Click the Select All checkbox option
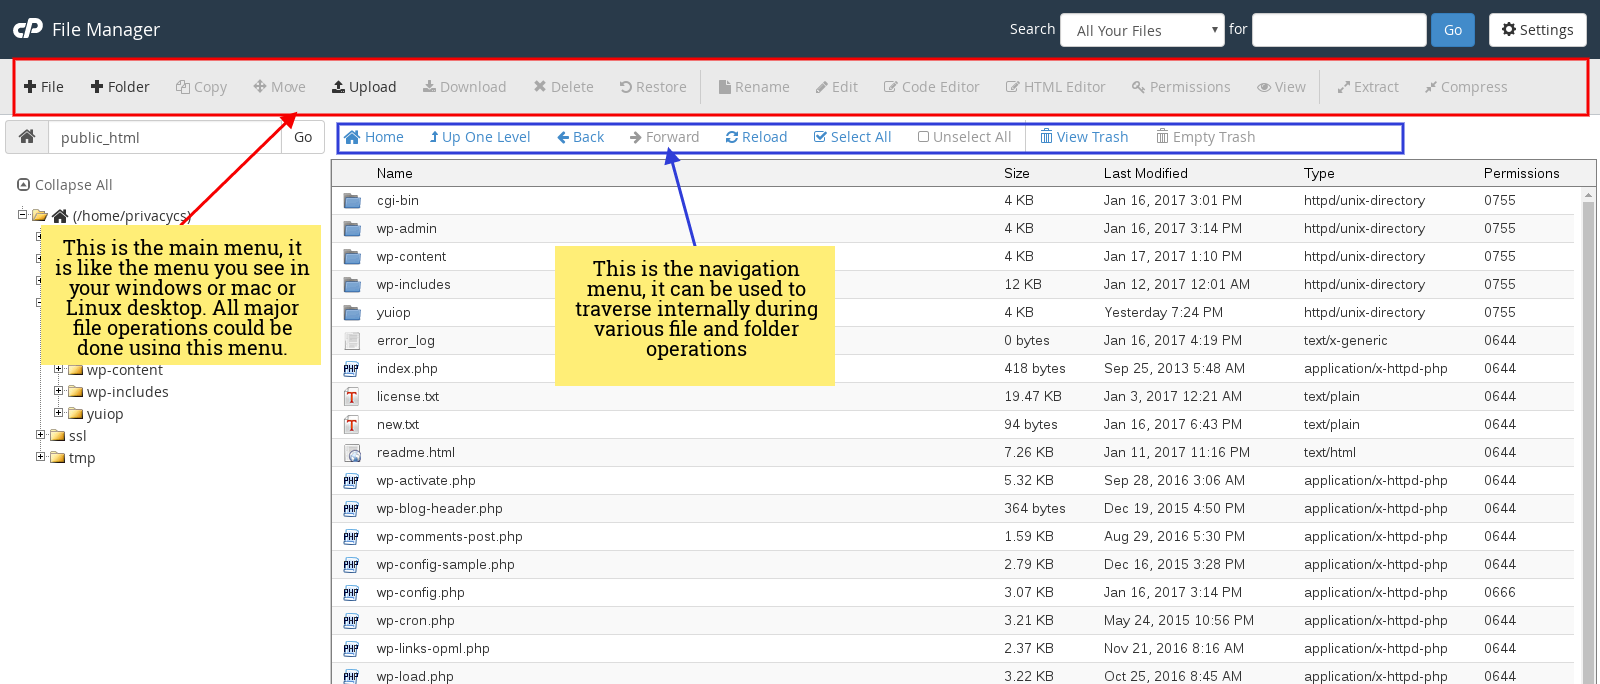This screenshot has height=684, width=1600. coord(852,137)
